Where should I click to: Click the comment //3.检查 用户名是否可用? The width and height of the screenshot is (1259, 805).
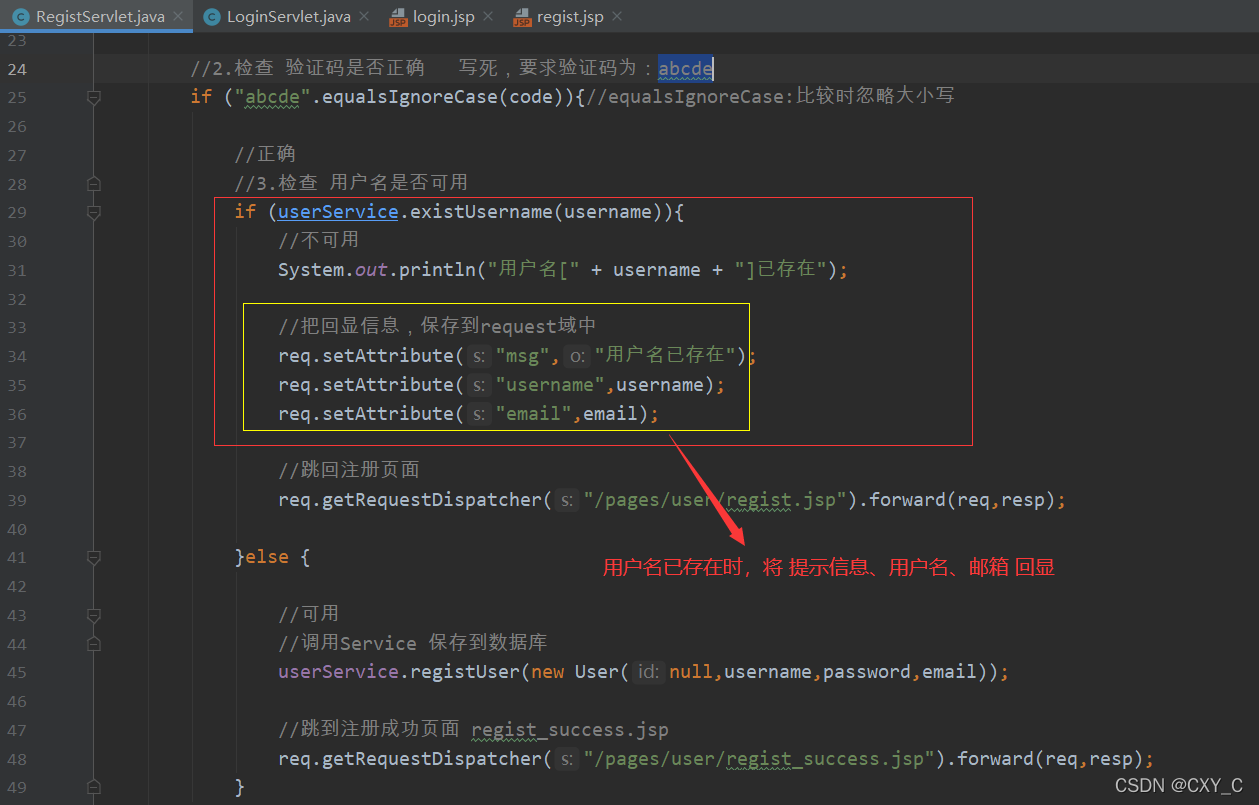click(x=351, y=184)
